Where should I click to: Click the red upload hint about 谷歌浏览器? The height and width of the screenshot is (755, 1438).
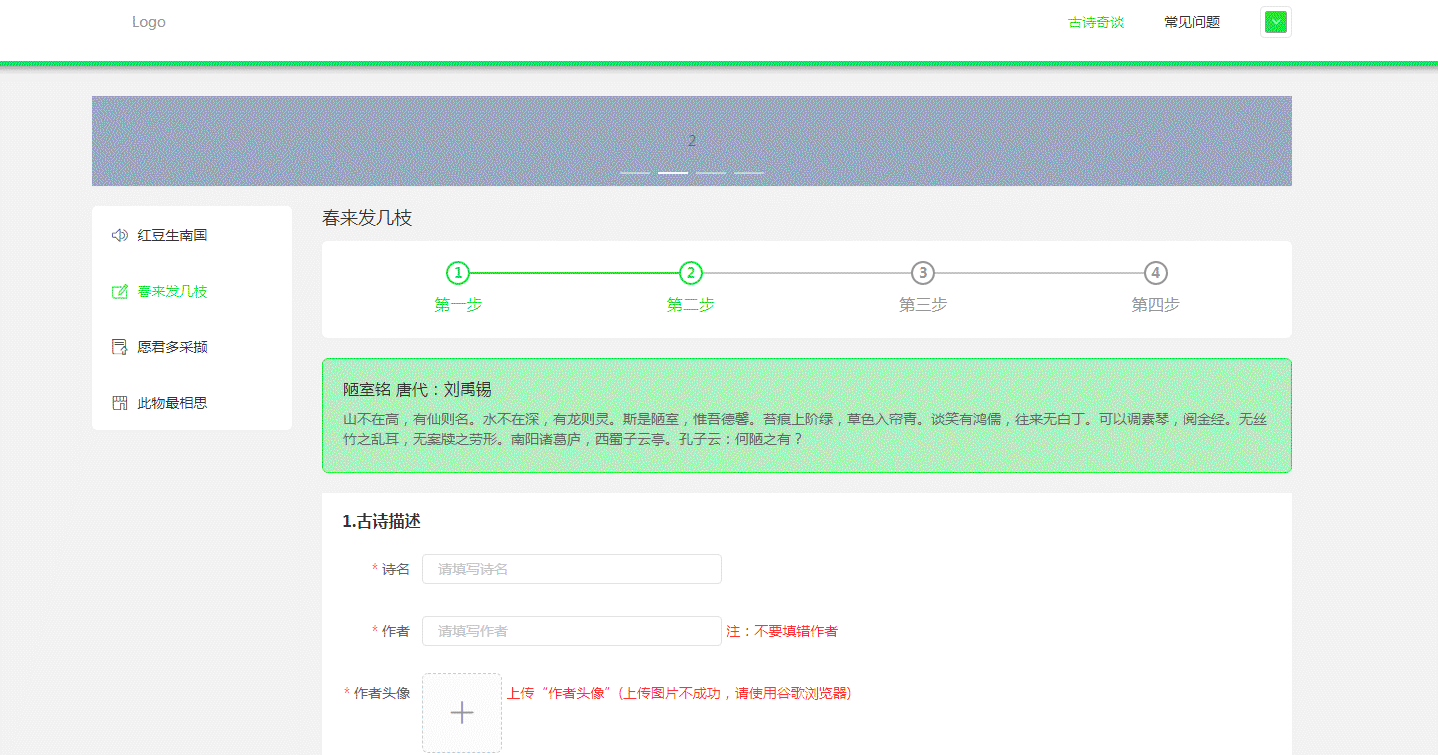point(679,693)
